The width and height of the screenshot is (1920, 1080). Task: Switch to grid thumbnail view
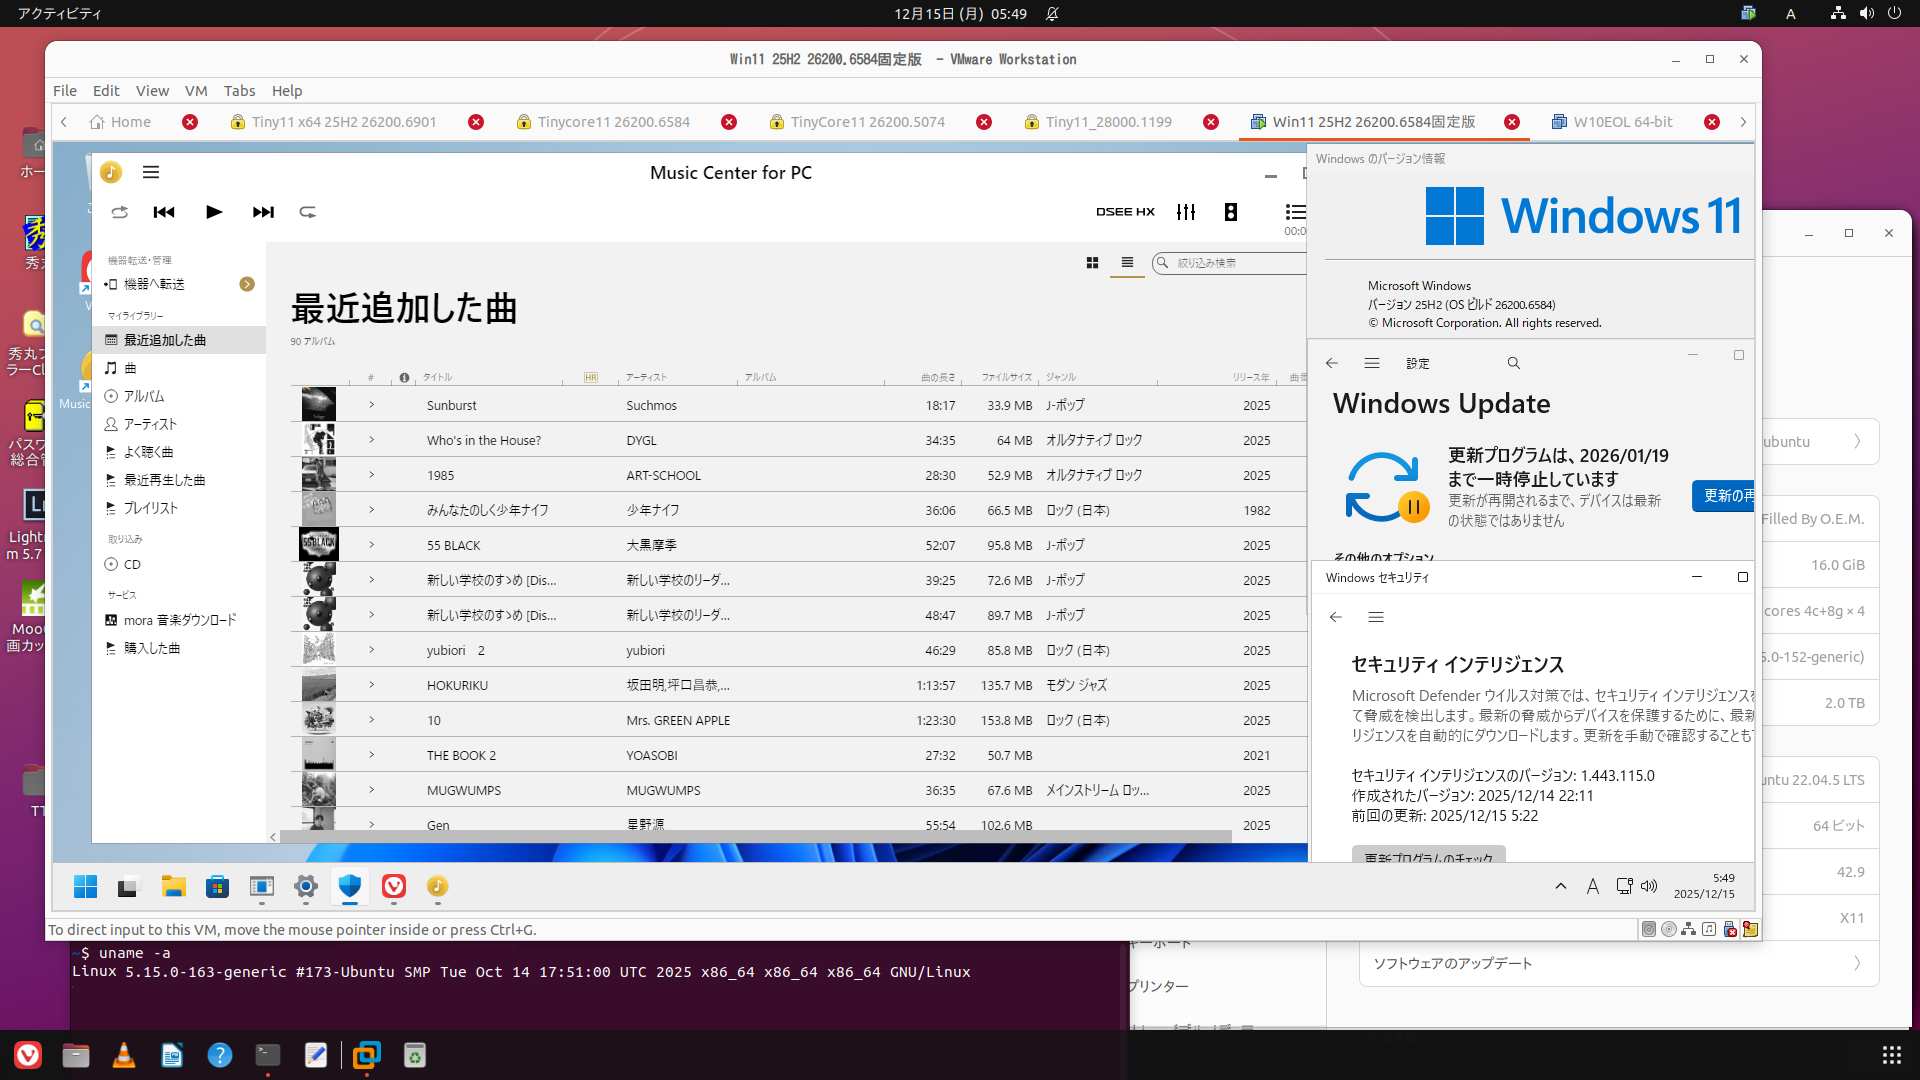coord(1092,263)
